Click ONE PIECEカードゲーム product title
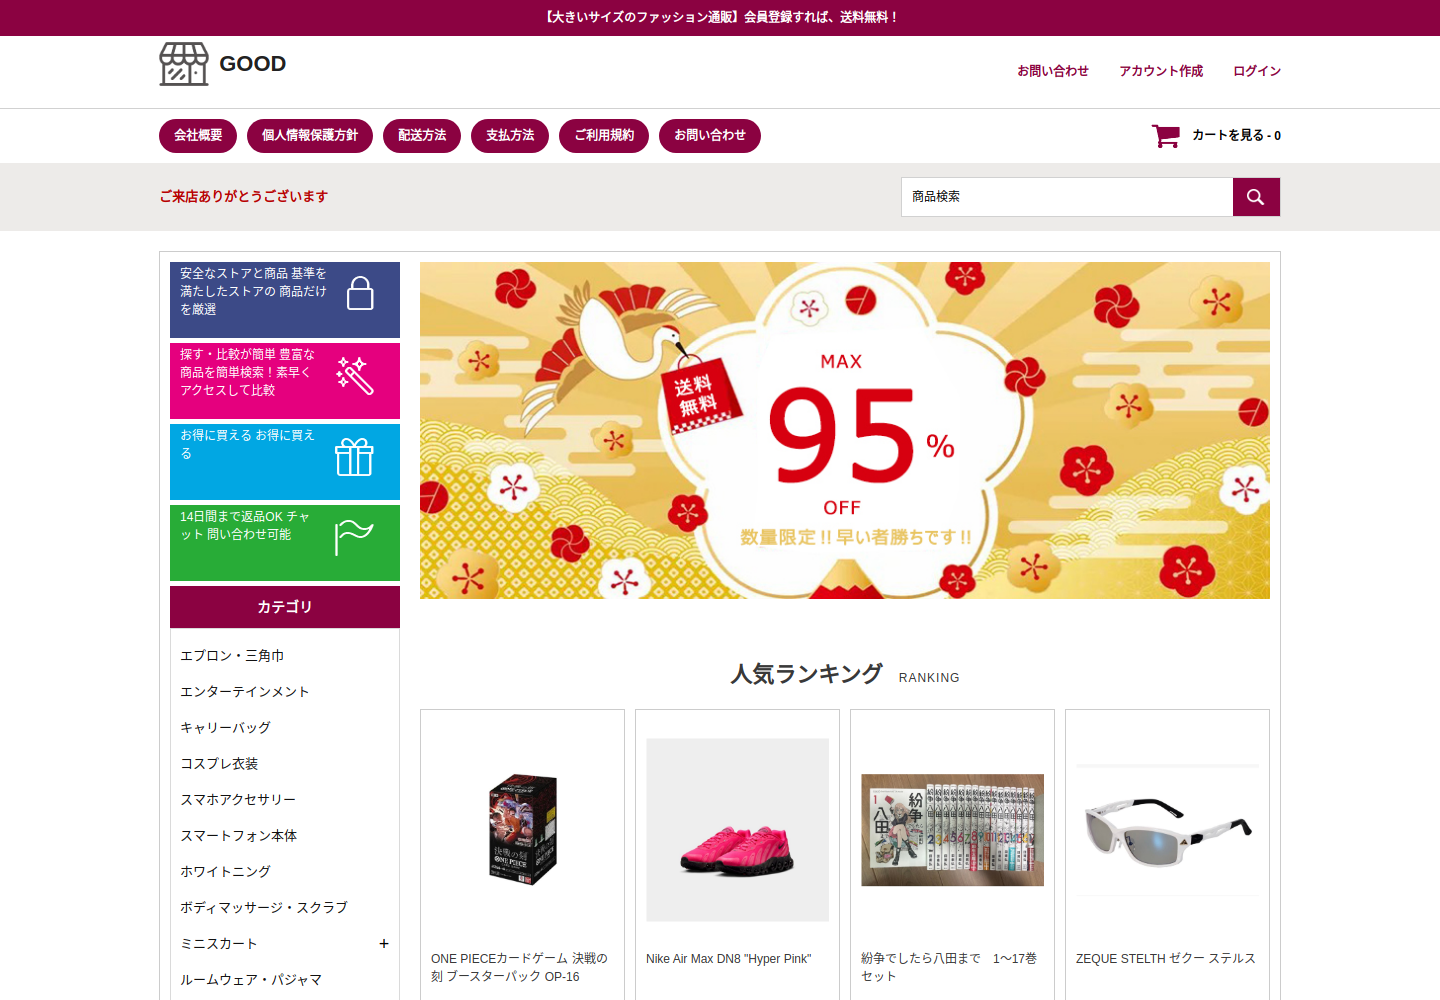The width and height of the screenshot is (1440, 1000). (520, 967)
